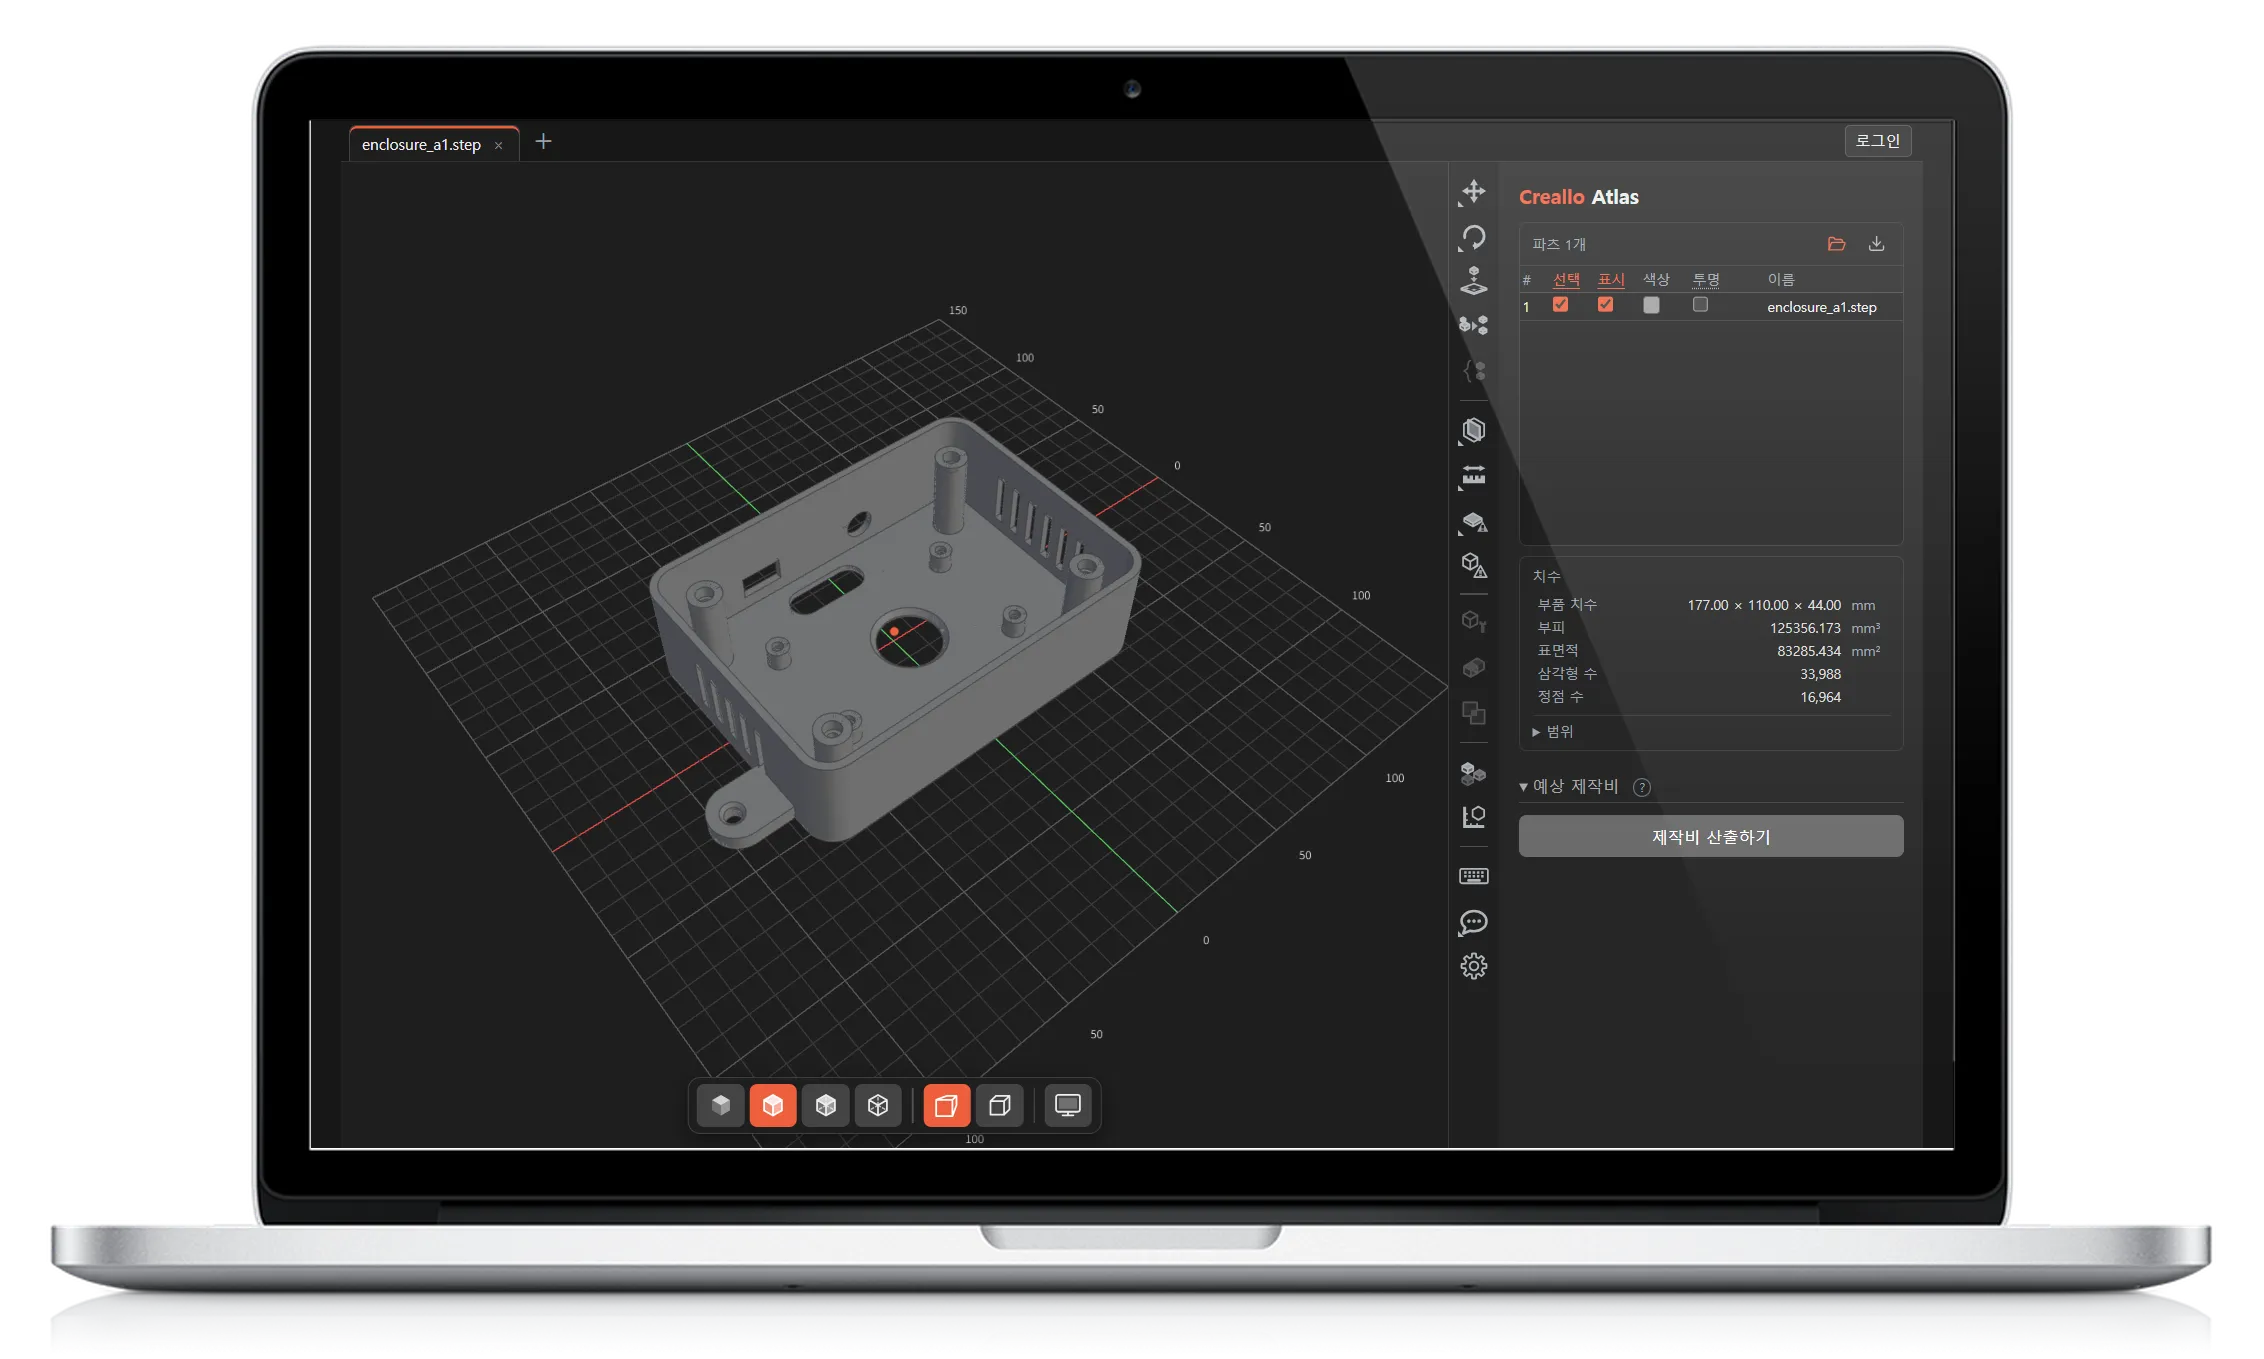The image size is (2264, 1359).
Task: Collapse the 예상 제작비 section
Action: [1568, 787]
